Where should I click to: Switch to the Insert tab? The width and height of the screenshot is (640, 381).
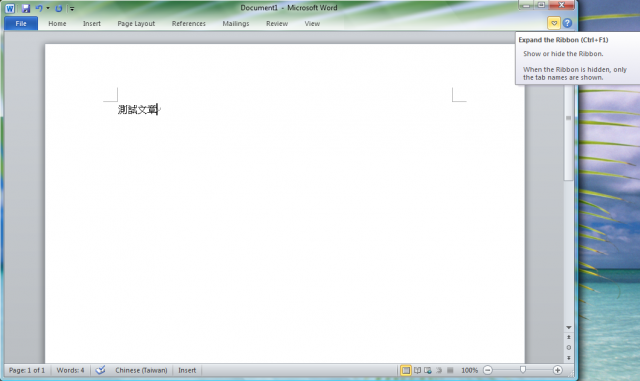point(91,24)
